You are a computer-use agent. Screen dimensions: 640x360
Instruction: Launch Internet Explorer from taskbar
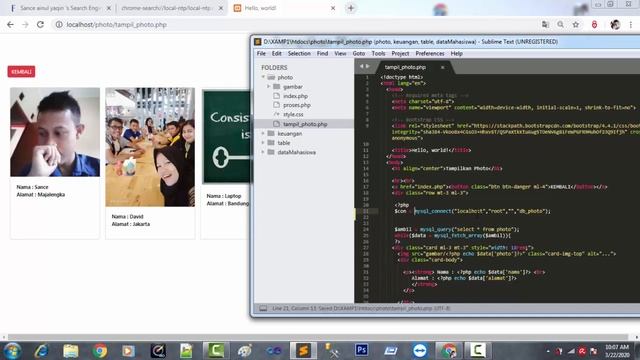tap(42, 351)
